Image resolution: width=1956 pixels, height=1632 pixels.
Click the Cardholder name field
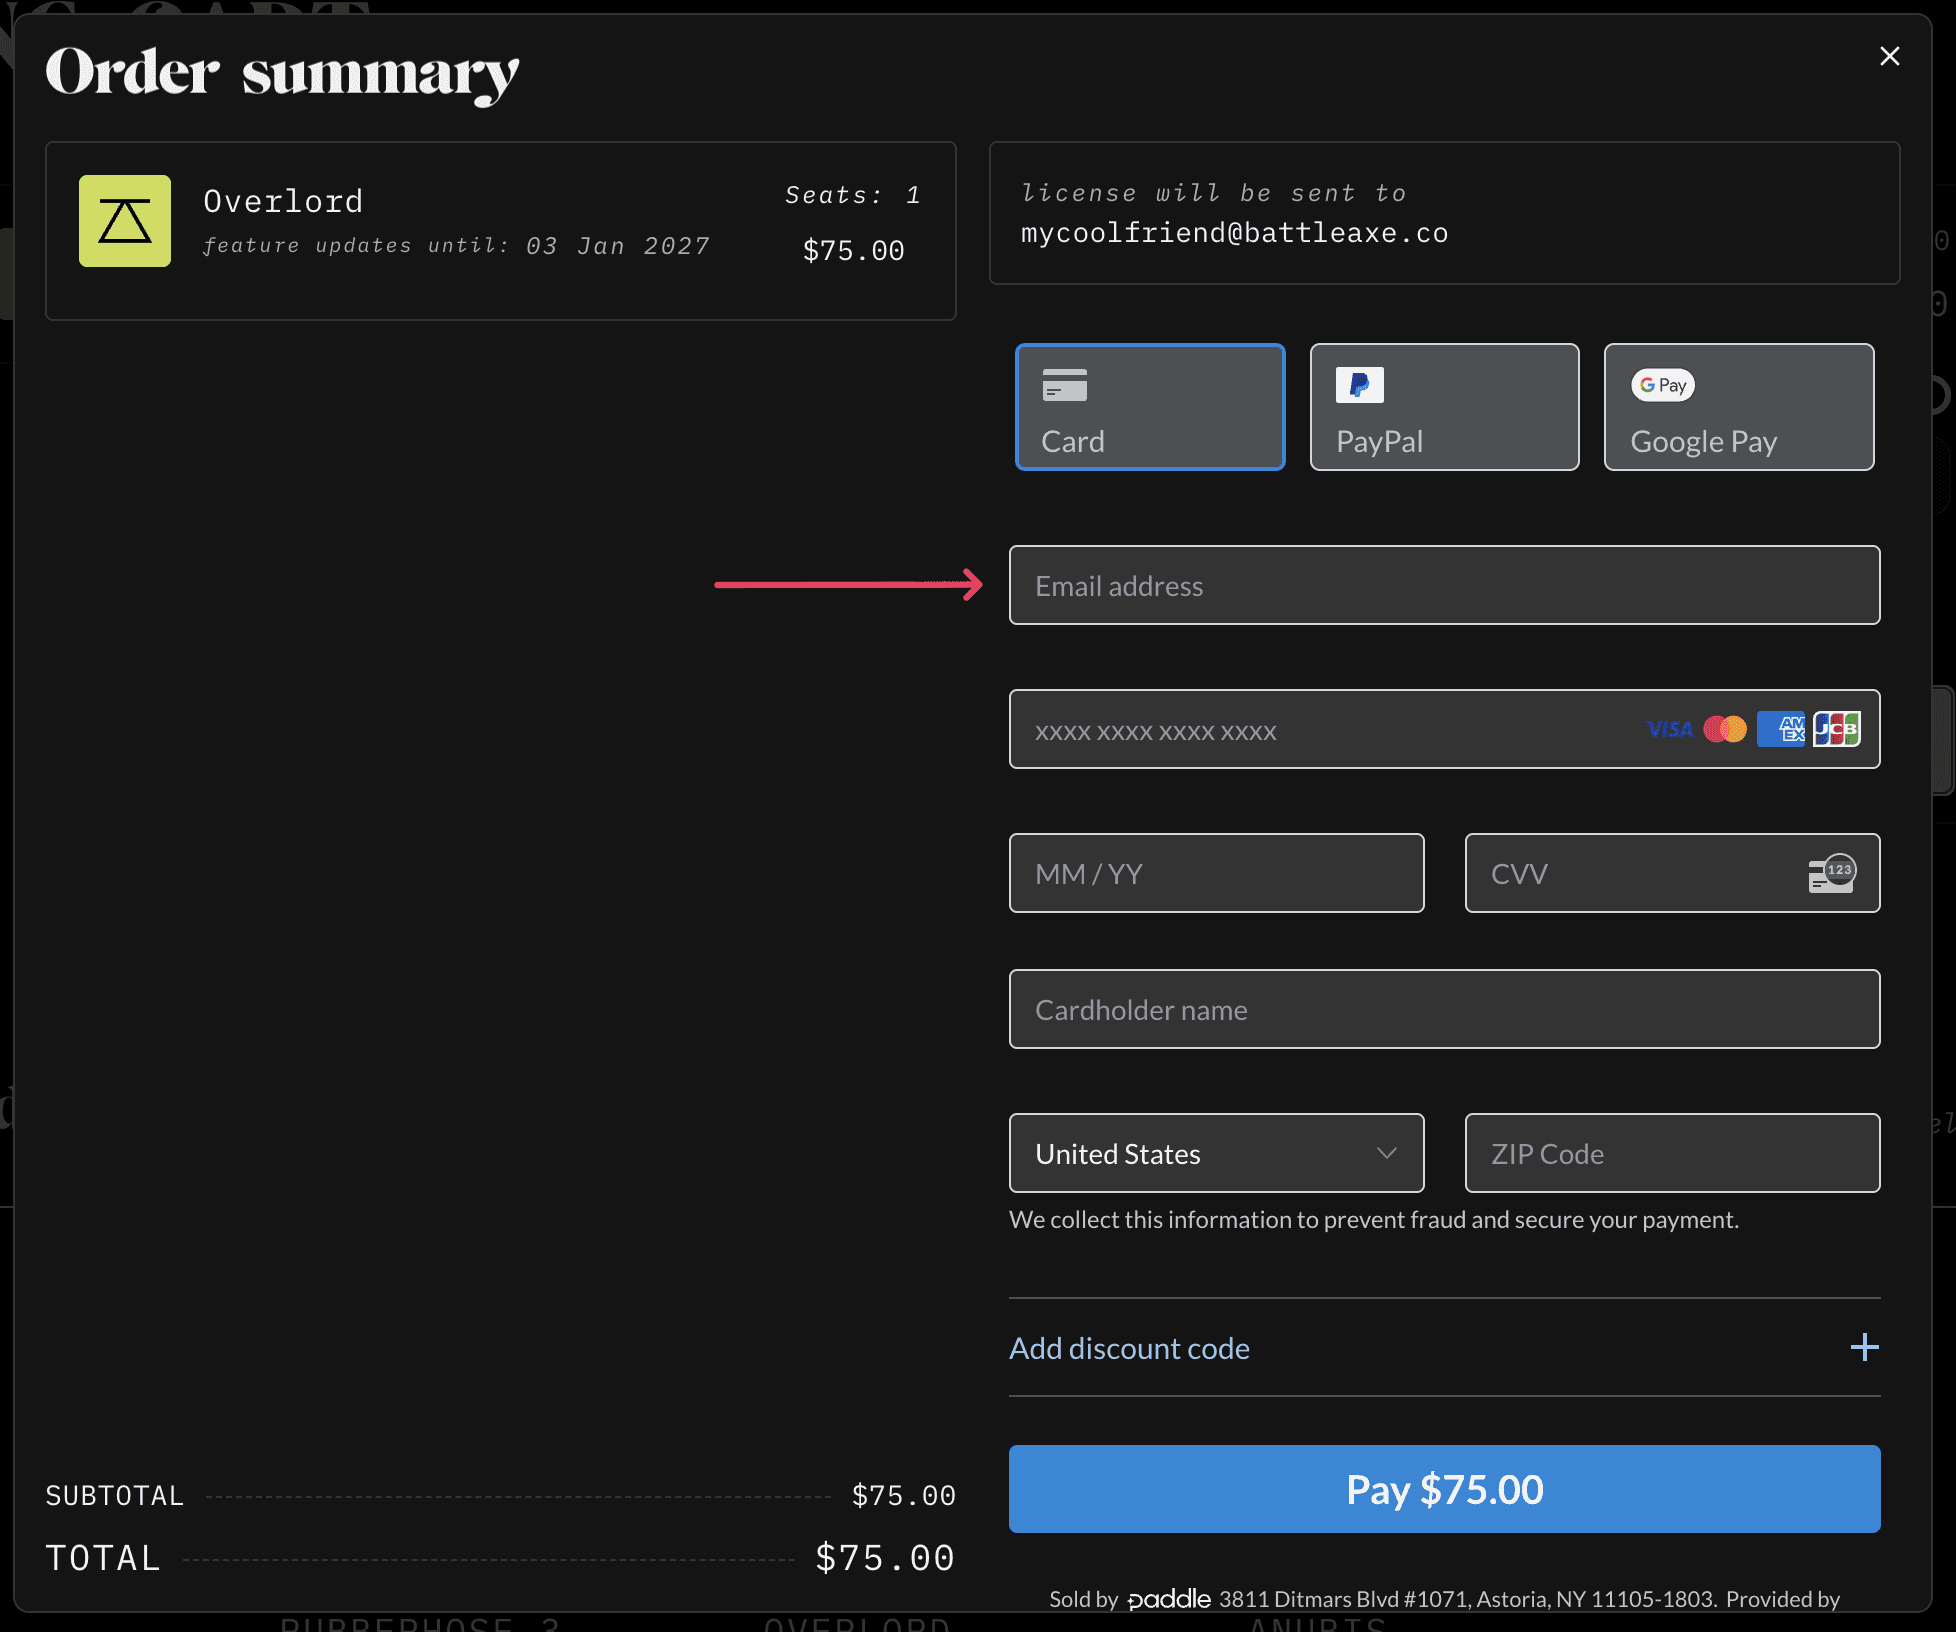tap(1444, 1009)
